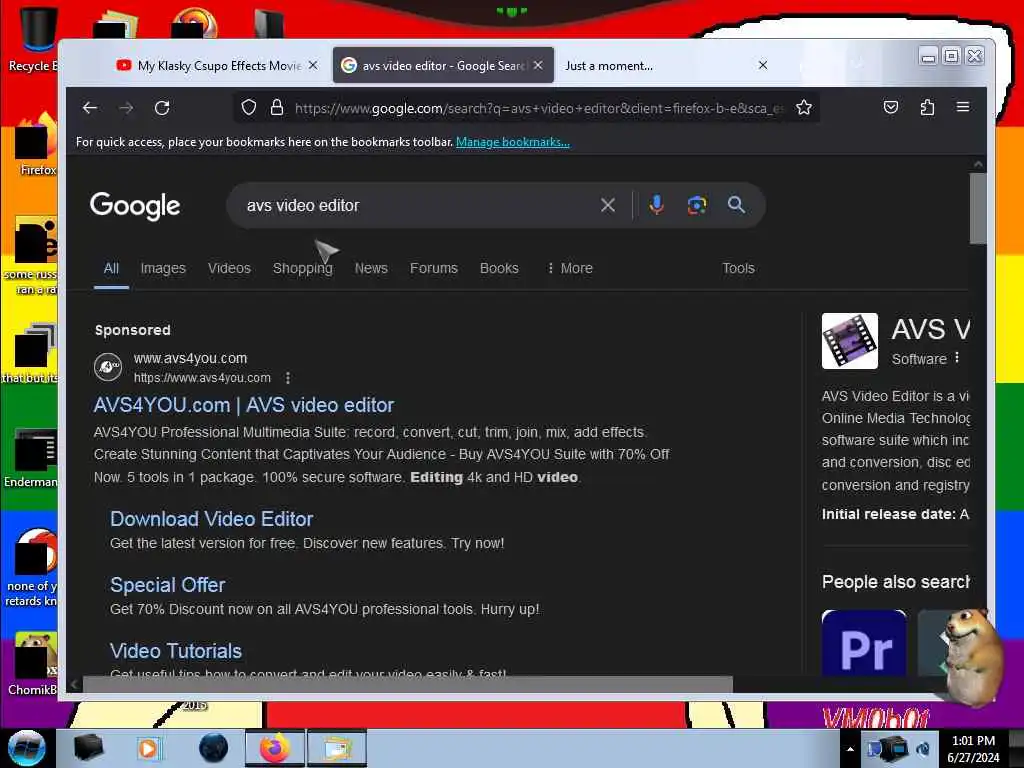Open the News results tab
Image resolution: width=1024 pixels, height=768 pixels.
click(371, 268)
